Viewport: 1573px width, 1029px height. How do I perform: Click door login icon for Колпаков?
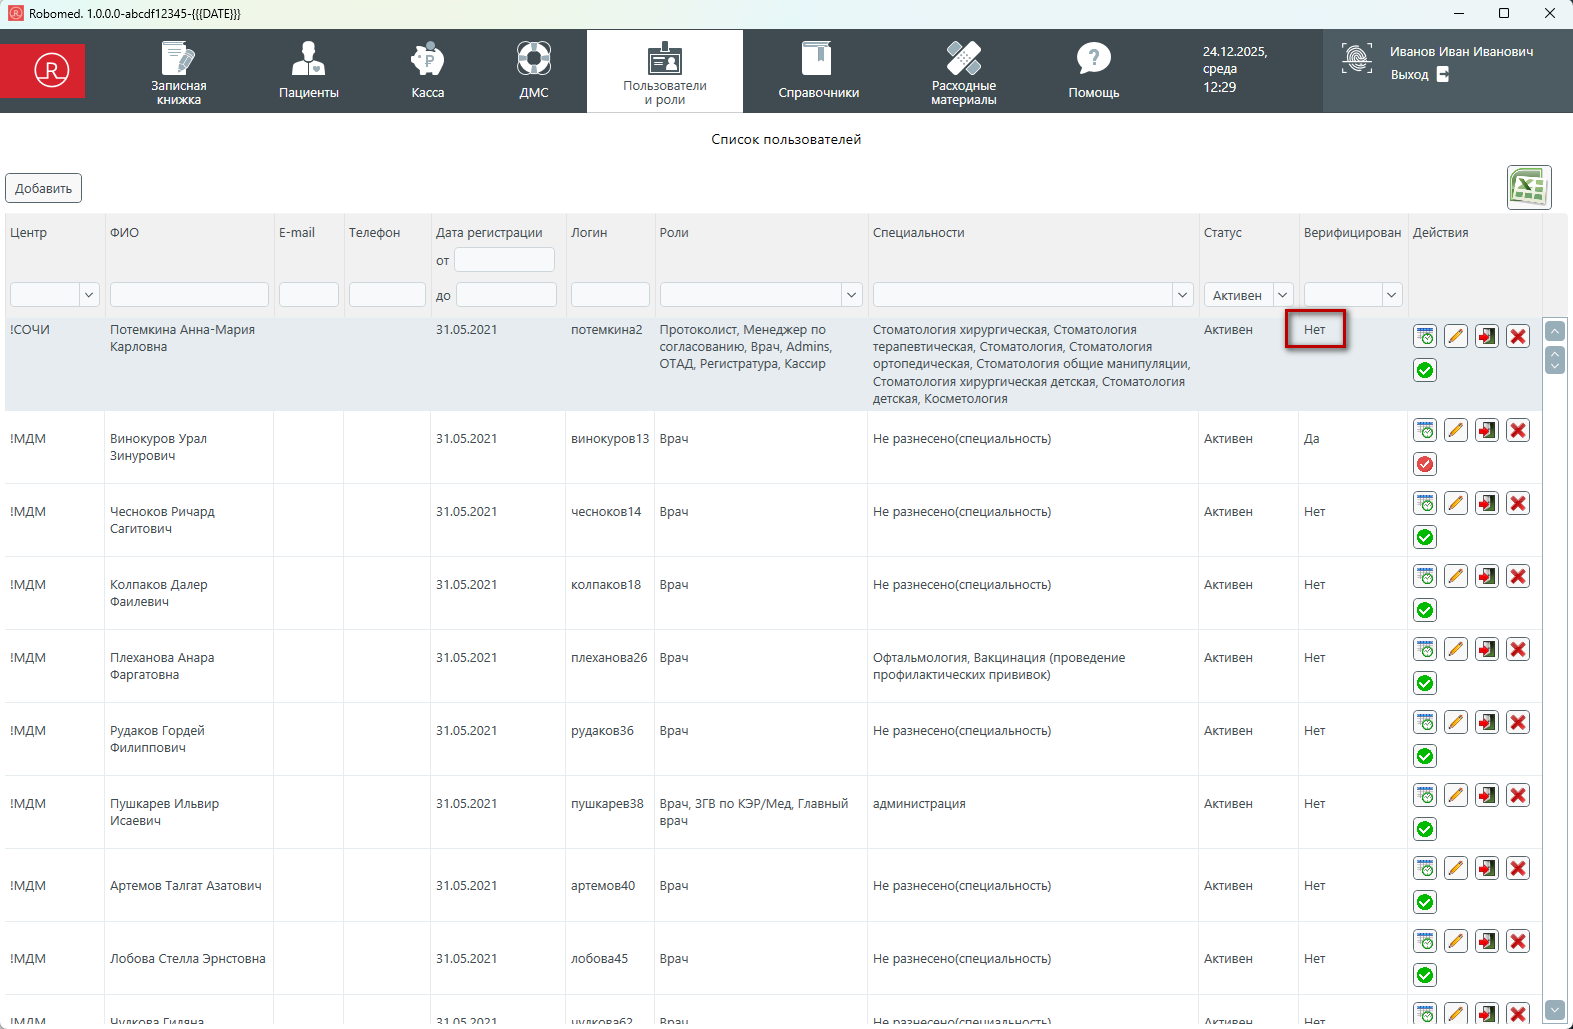(1487, 576)
